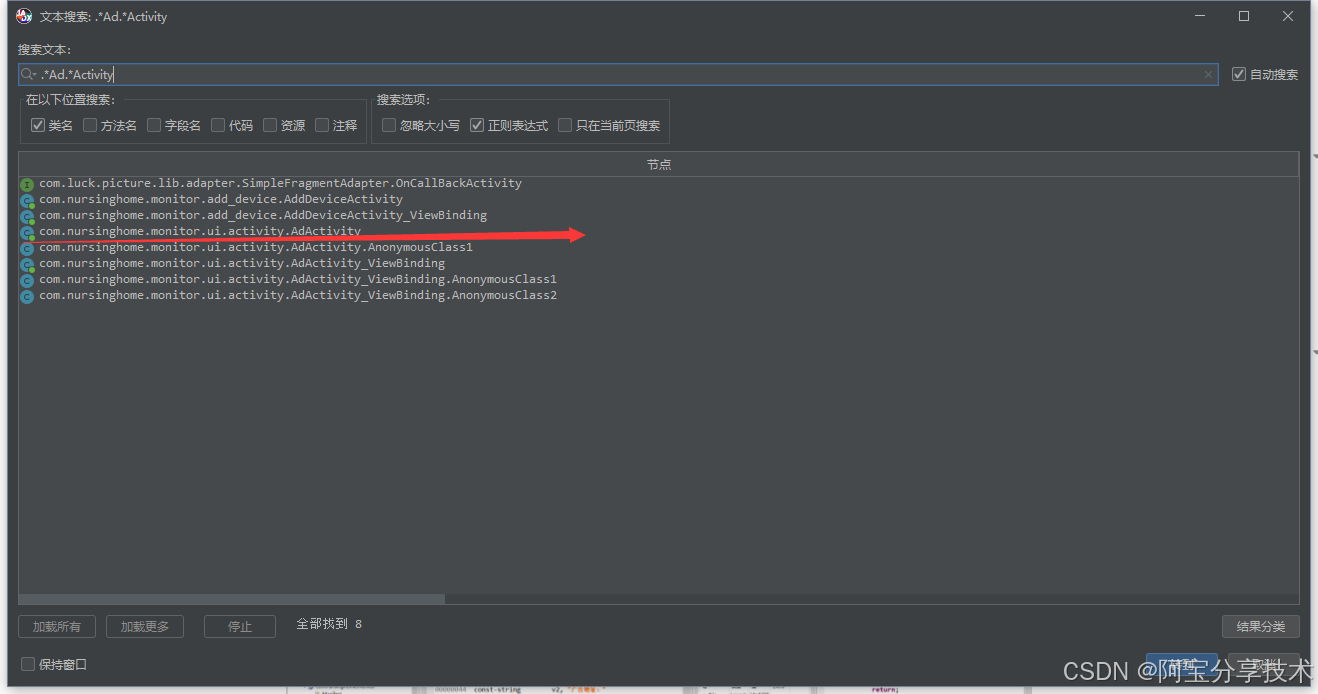This screenshot has height=694, width=1318.
Task: Close the text search dialog
Action: pos(1288,16)
